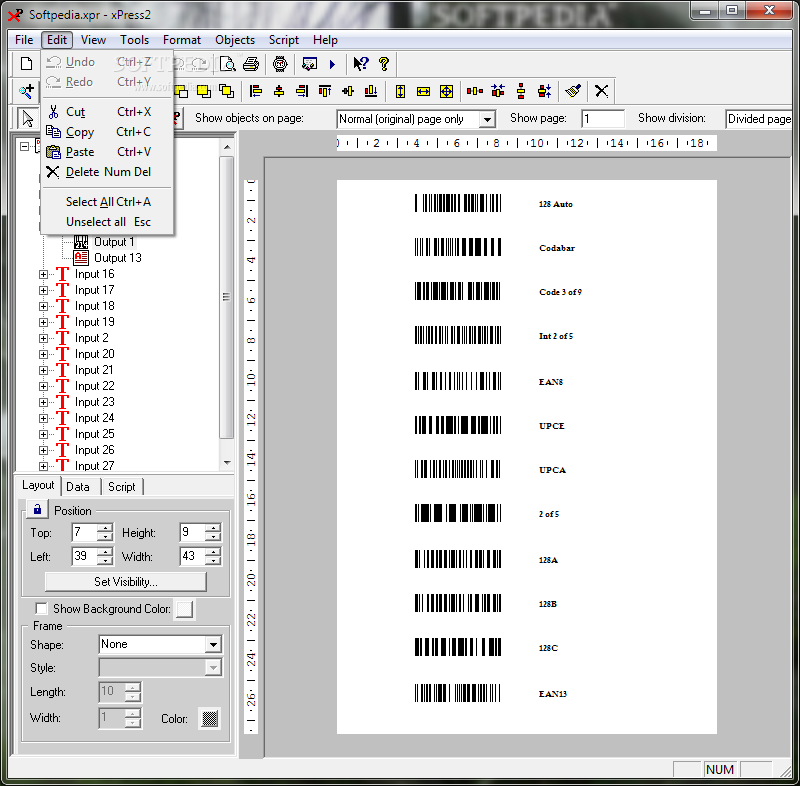Image resolution: width=800 pixels, height=786 pixels.
Task: Decrease the Width position value
Action: tap(213, 561)
